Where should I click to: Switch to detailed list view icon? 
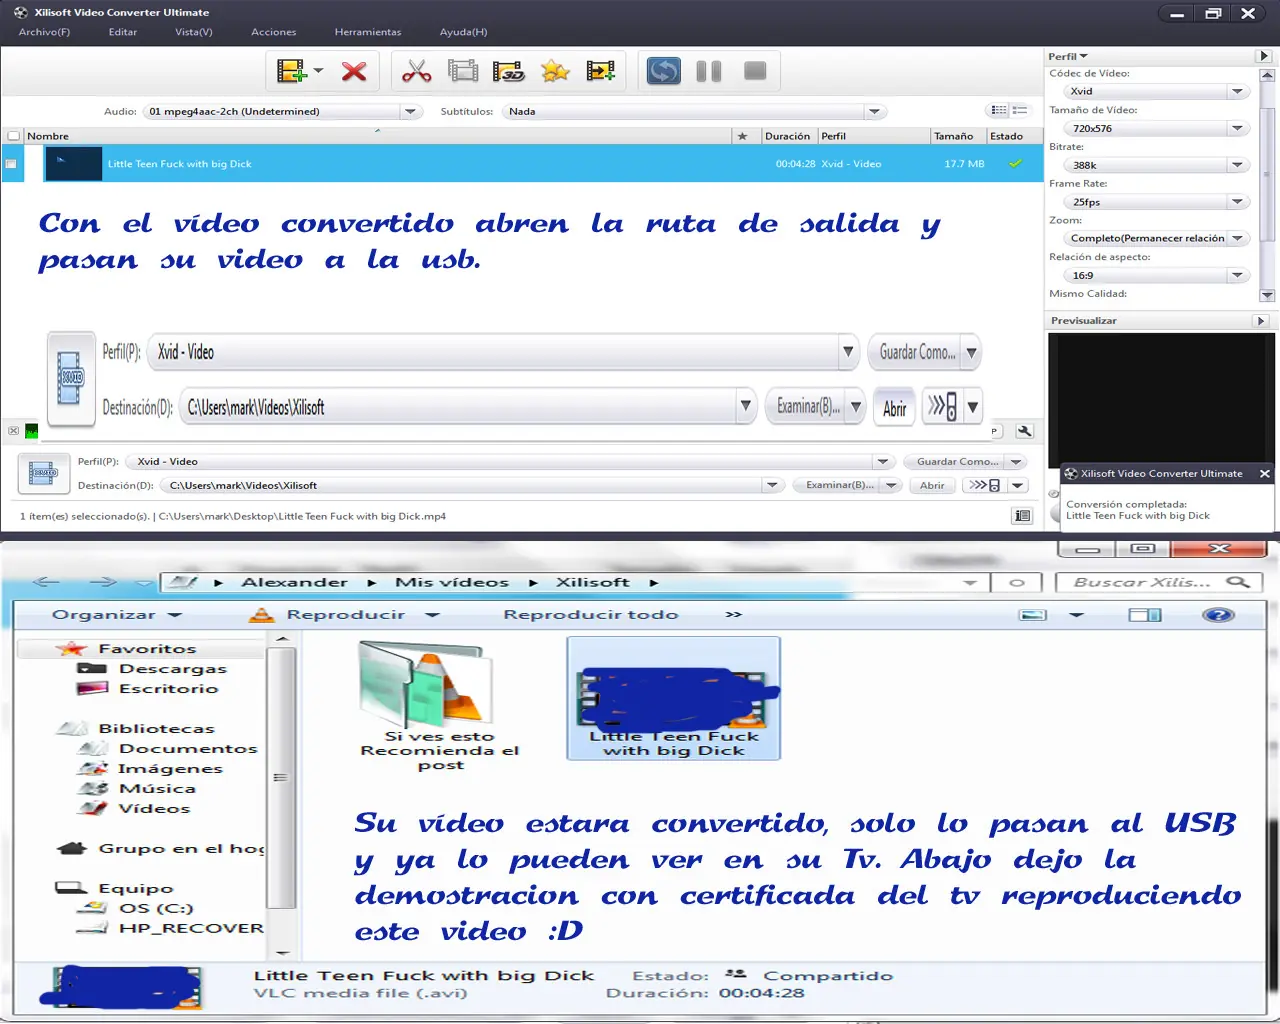point(998,110)
